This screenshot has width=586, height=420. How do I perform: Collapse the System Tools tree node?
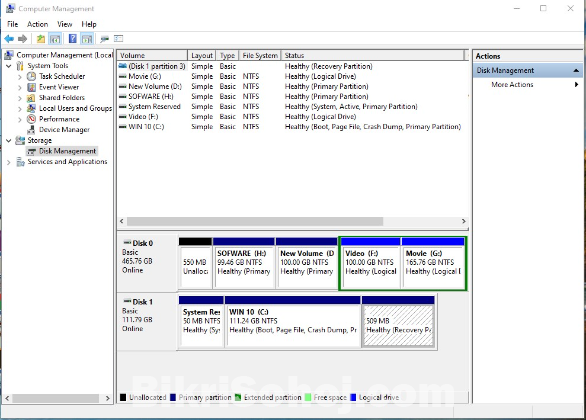pyautogui.click(x=9, y=66)
